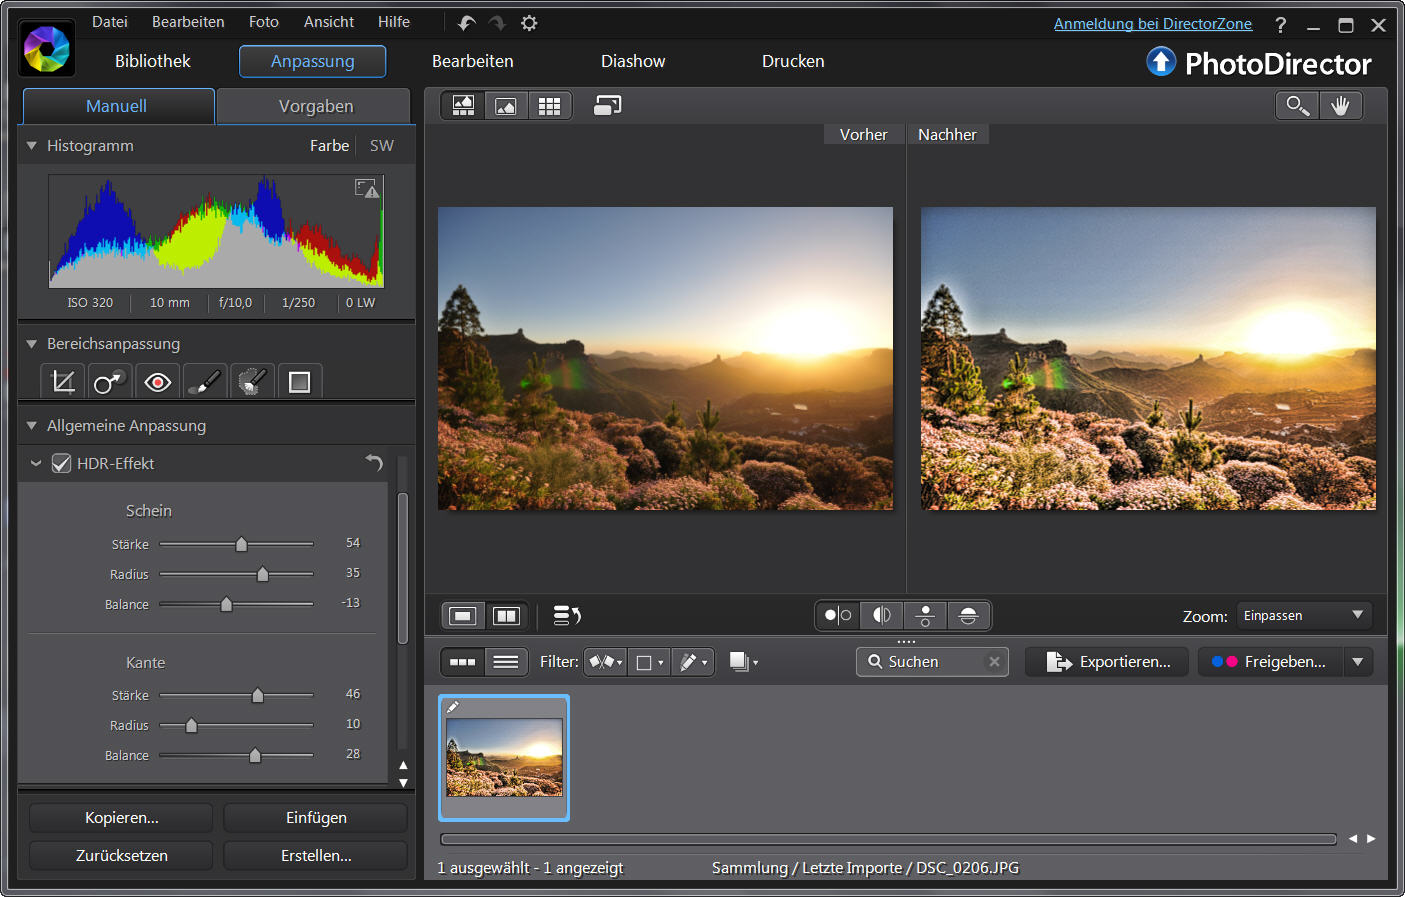Open the Zoom Einpassen dropdown
Screen dimensions: 1405x897
(1303, 616)
